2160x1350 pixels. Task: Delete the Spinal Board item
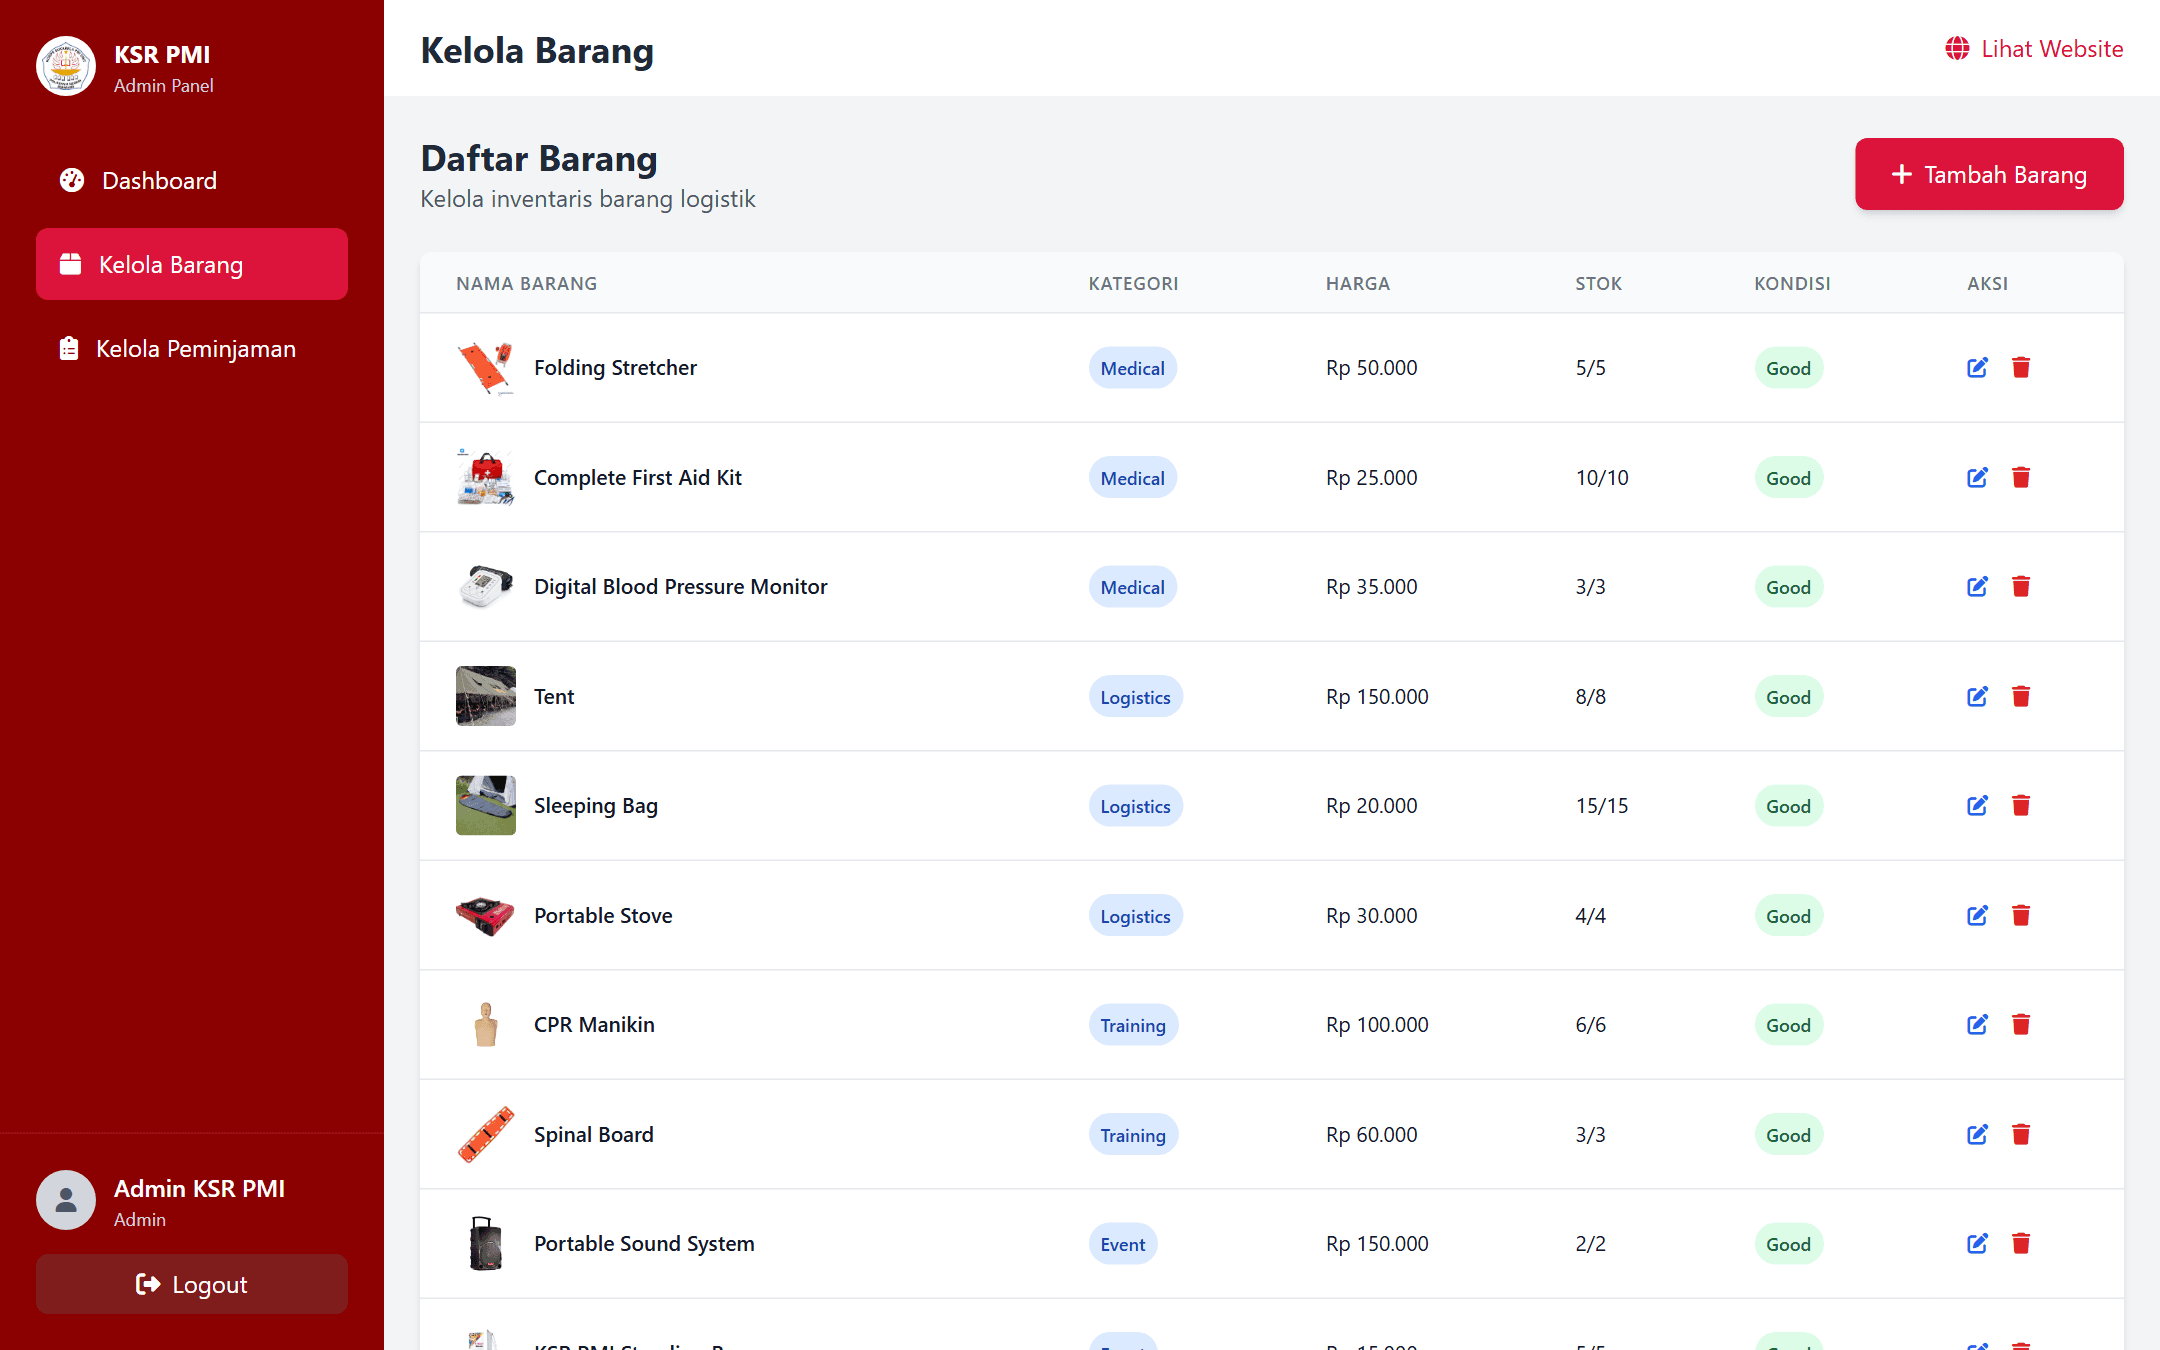coord(2021,1135)
